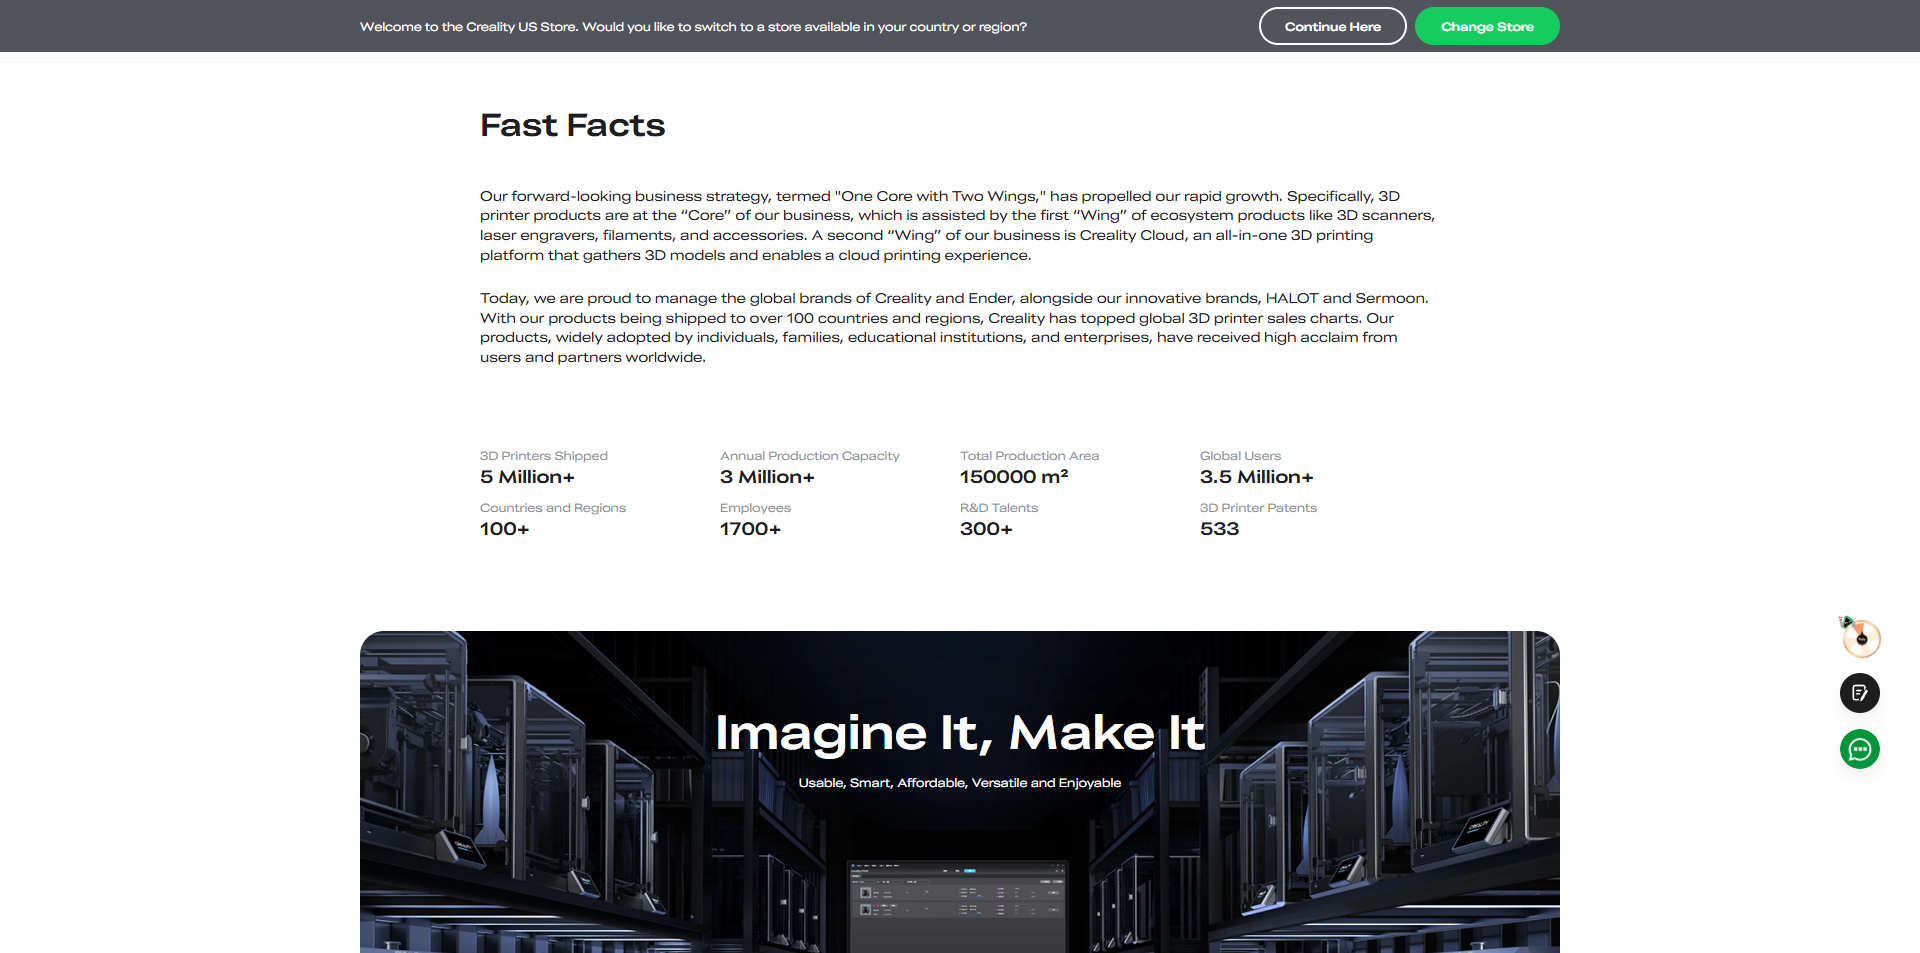Open the spin-the-wheel prize icon

[1860, 637]
